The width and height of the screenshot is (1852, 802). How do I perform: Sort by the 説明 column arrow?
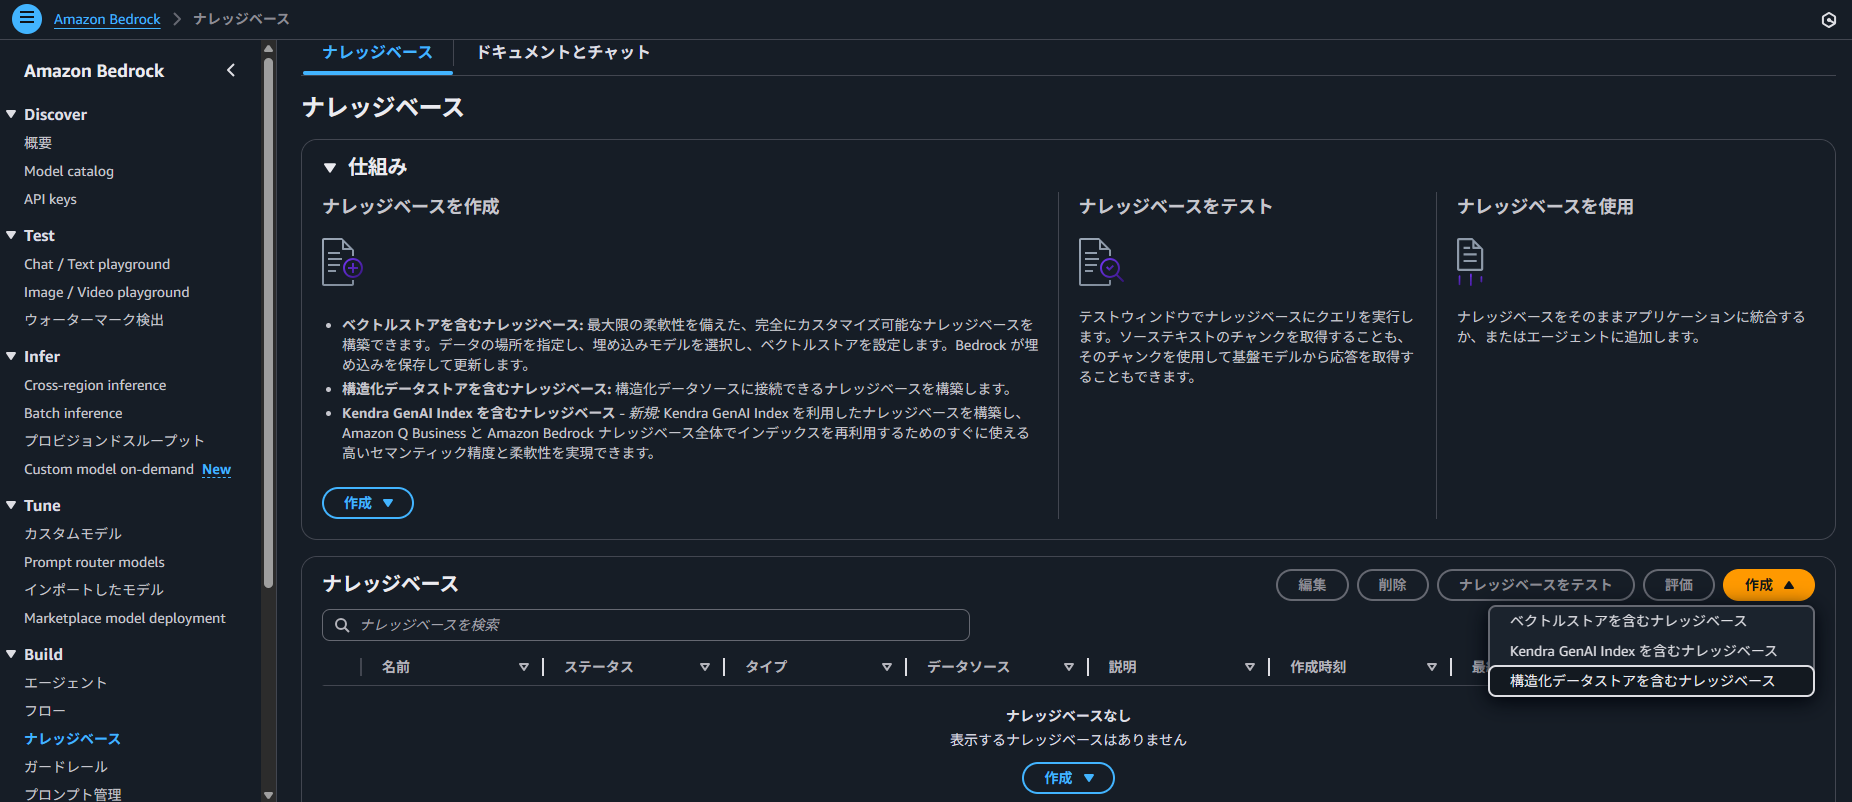tap(1250, 667)
